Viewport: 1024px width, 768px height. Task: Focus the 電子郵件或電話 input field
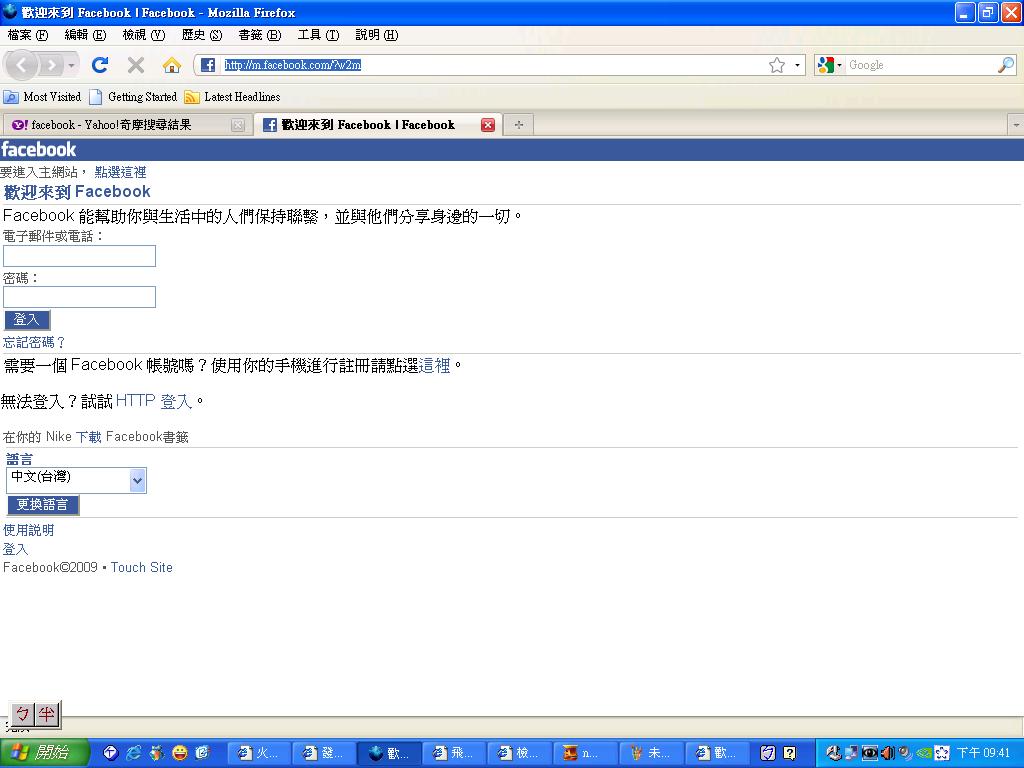tap(80, 256)
